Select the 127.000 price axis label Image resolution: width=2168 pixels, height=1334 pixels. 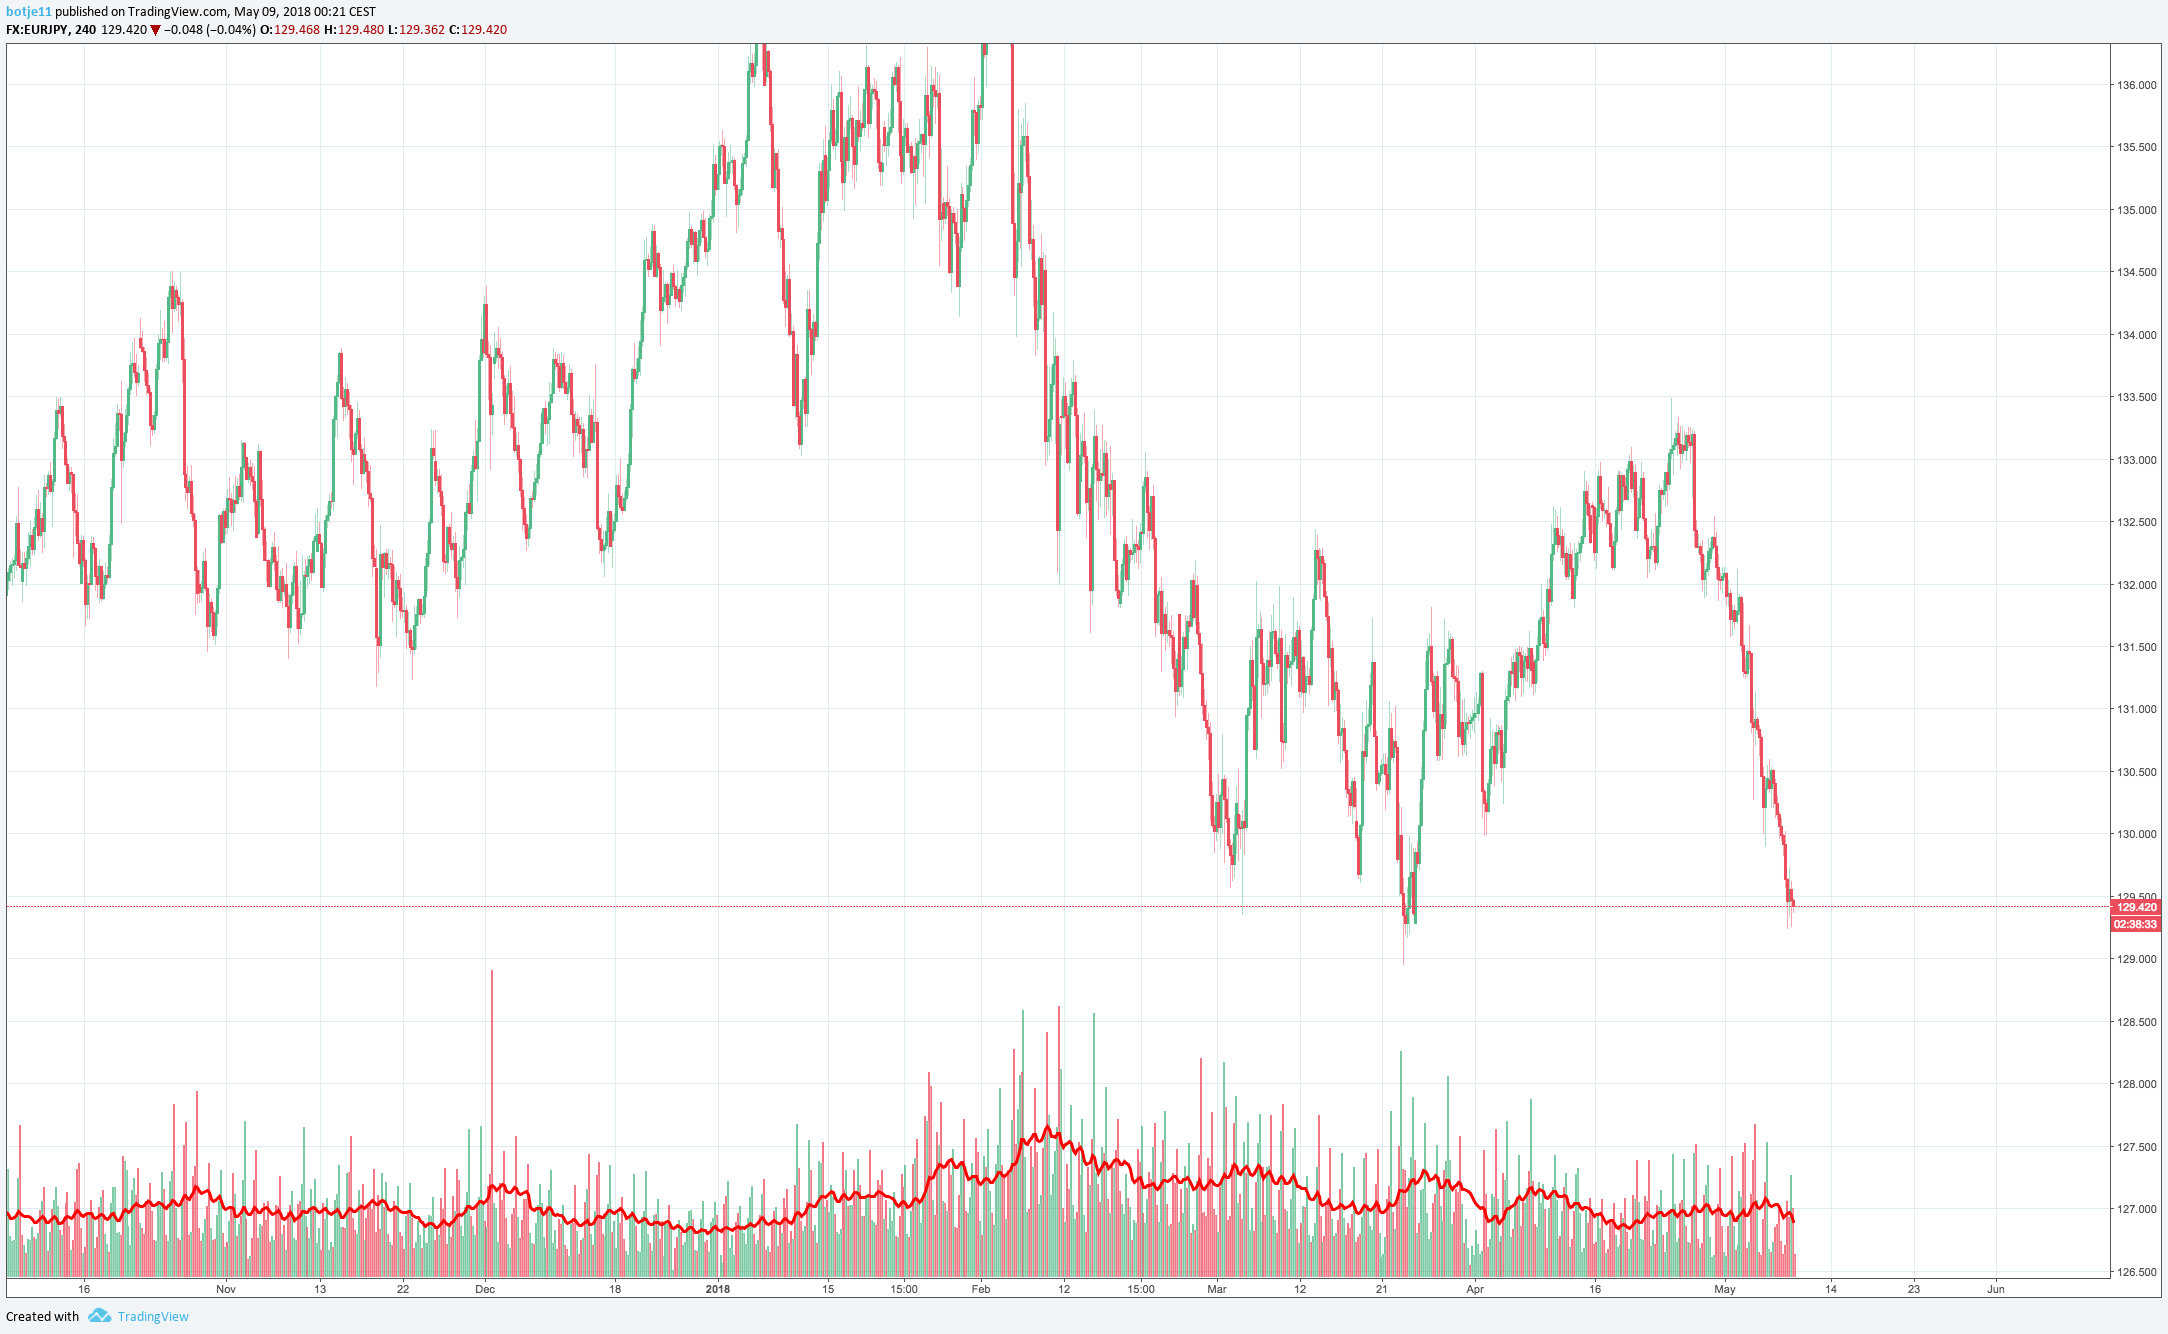pos(2136,1209)
